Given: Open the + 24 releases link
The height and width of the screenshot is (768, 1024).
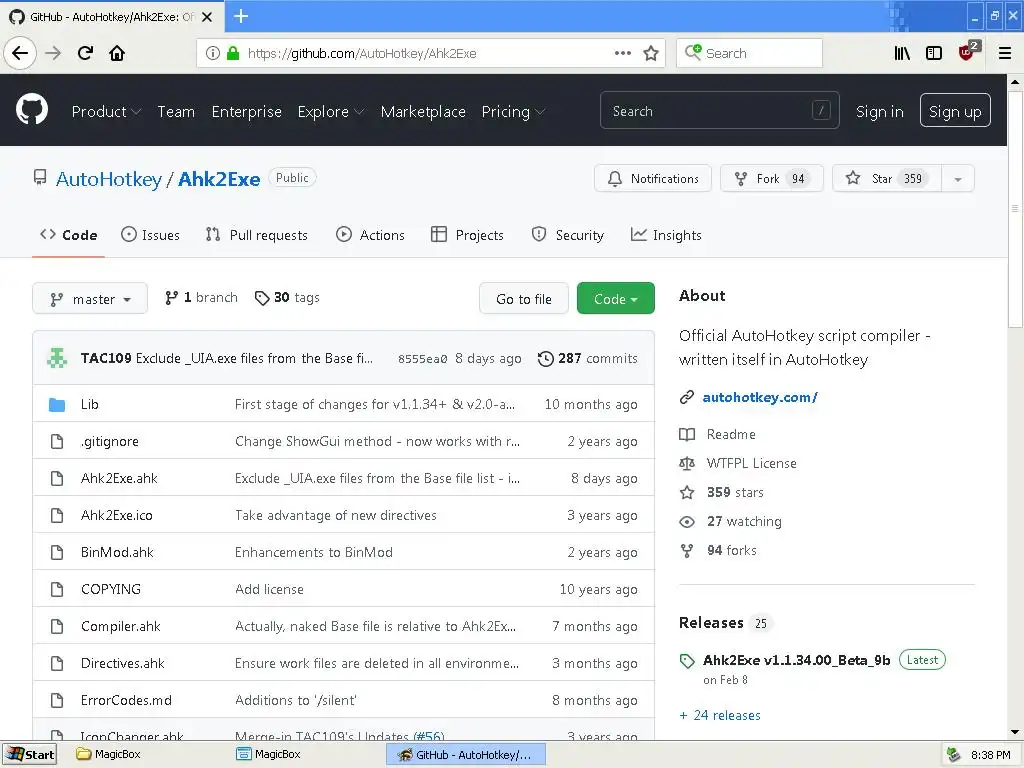Looking at the screenshot, I should pos(720,715).
